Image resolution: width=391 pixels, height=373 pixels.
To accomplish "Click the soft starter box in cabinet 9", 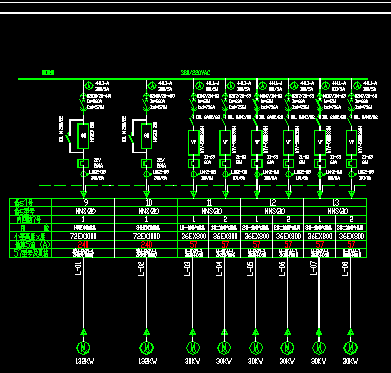I will click(83, 136).
